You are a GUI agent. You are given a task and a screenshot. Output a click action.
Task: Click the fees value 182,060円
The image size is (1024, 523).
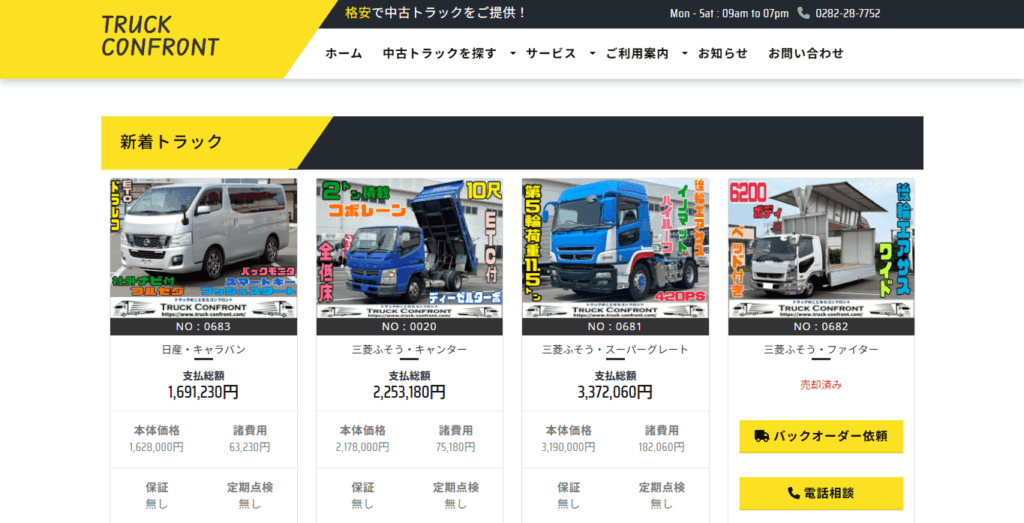click(662, 447)
